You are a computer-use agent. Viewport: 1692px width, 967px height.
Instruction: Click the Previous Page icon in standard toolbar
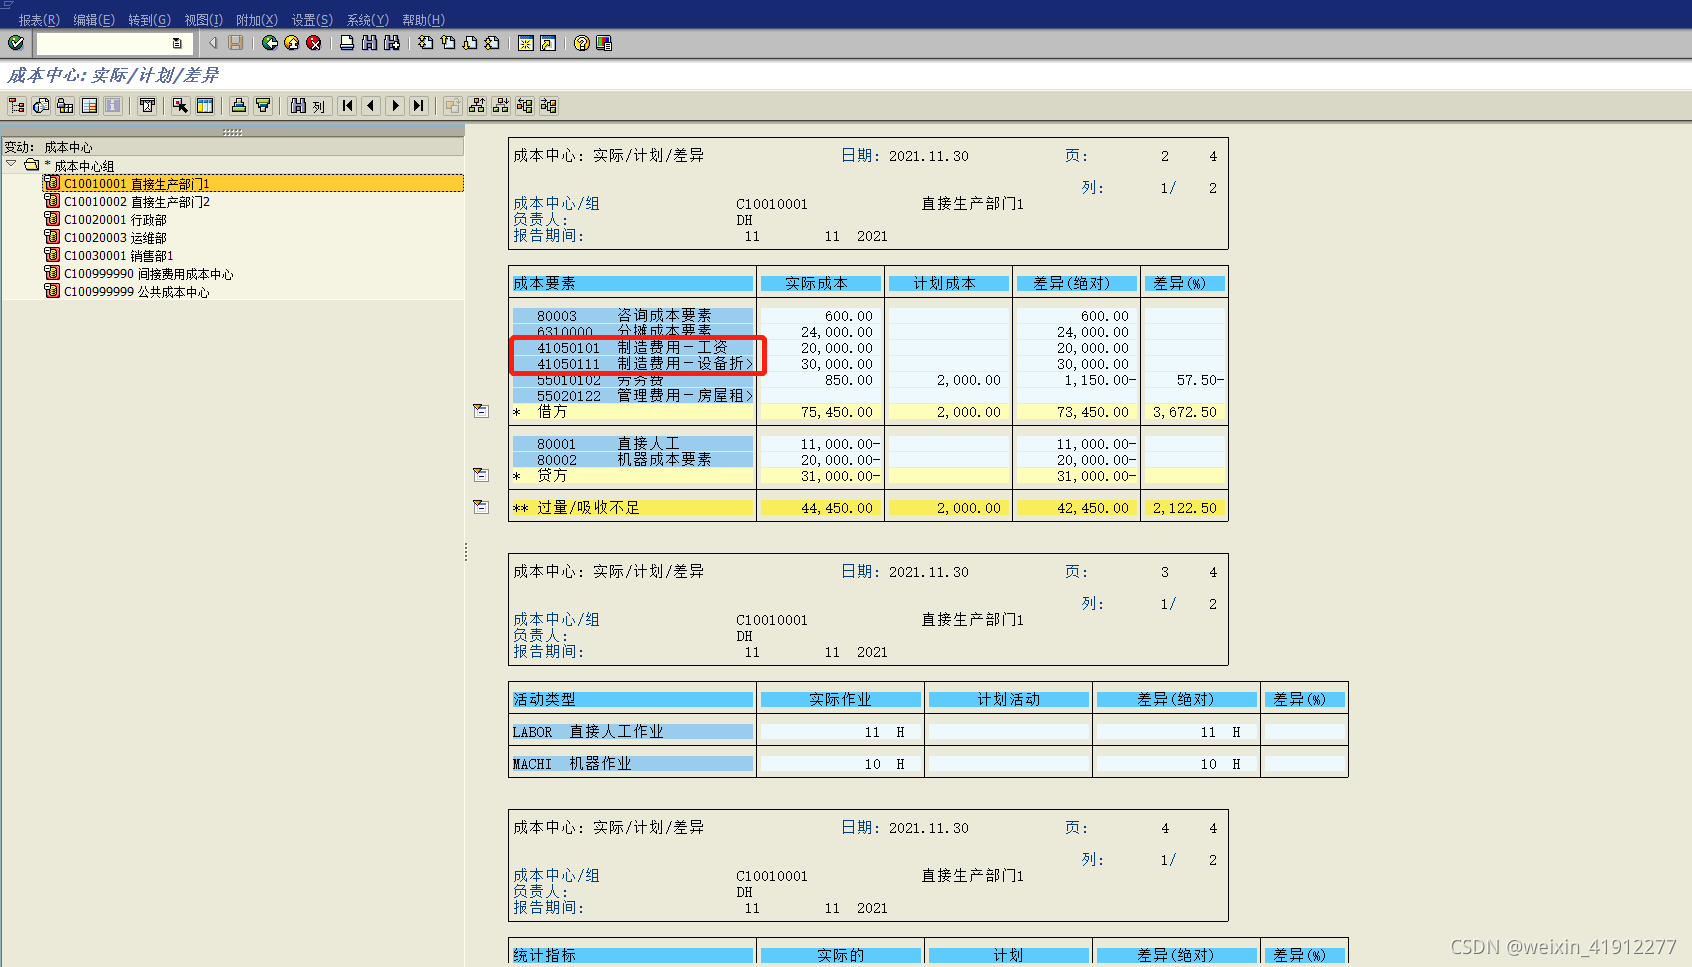click(448, 43)
